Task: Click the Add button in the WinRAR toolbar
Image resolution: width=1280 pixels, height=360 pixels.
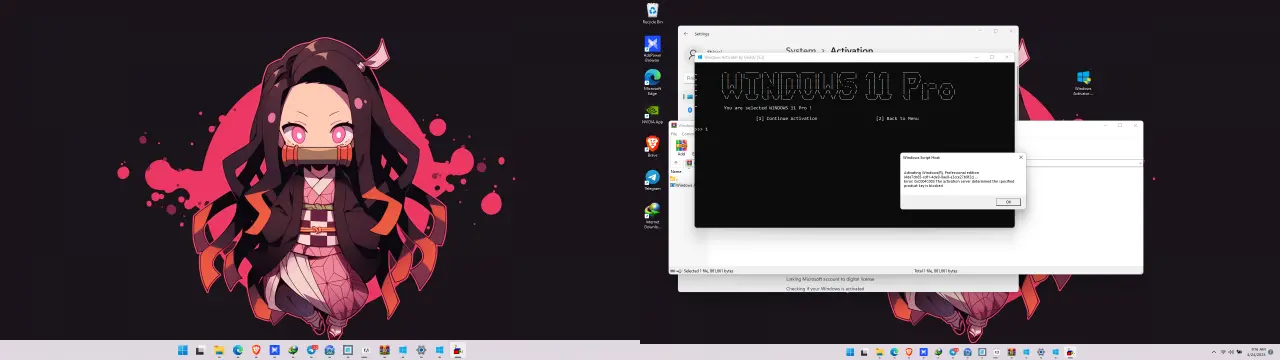Action: [x=681, y=148]
